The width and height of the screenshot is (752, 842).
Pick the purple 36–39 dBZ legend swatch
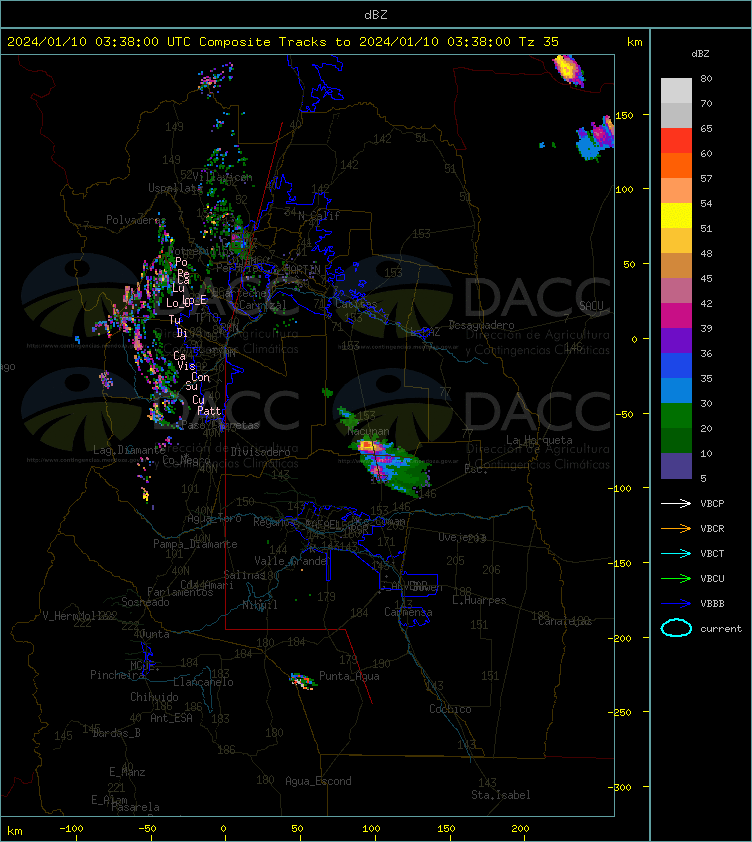point(676,340)
